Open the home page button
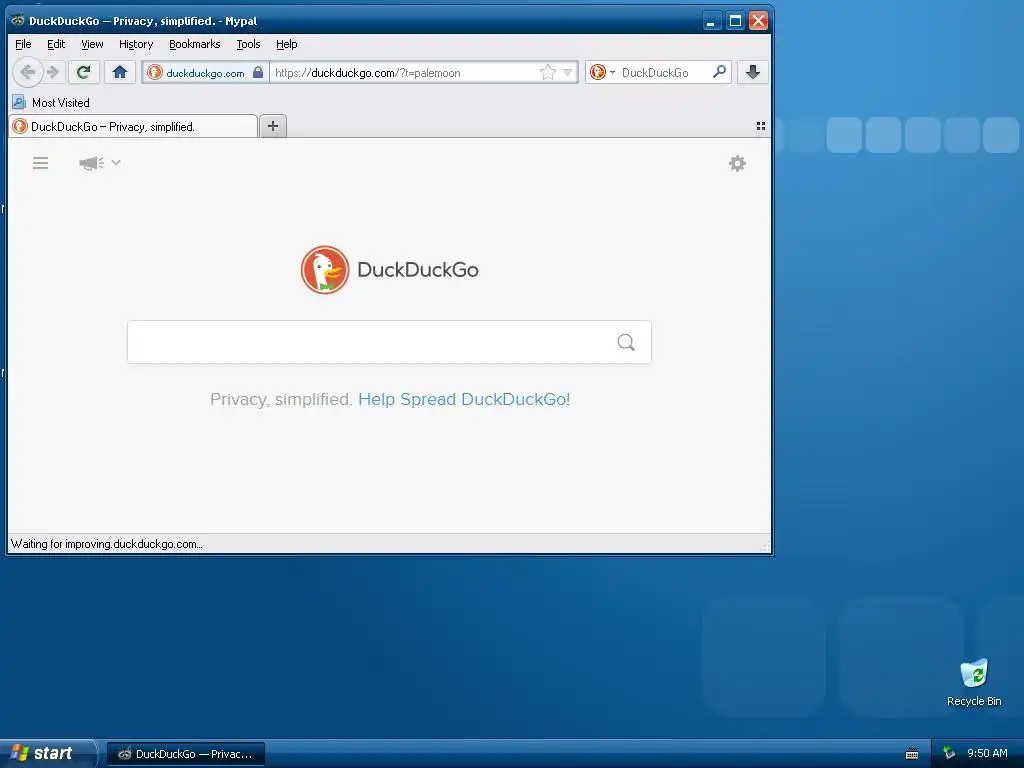This screenshot has width=1024, height=768. coord(120,72)
